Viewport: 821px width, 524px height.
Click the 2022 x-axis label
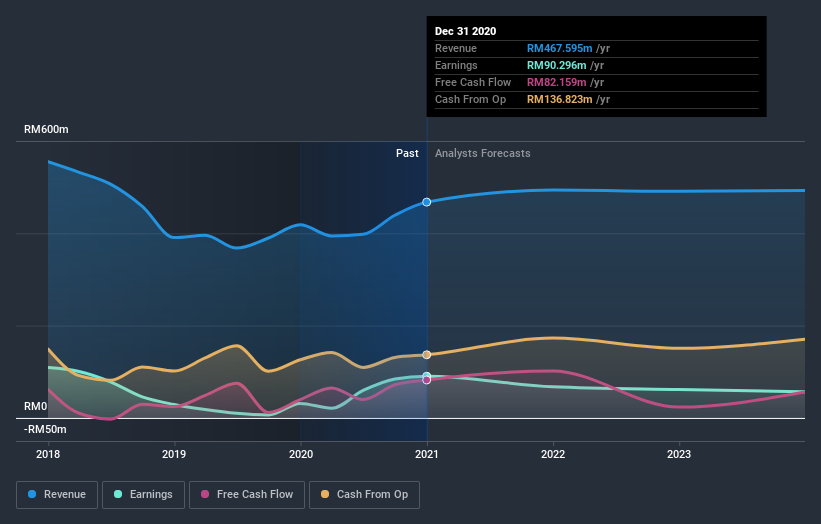pyautogui.click(x=553, y=454)
